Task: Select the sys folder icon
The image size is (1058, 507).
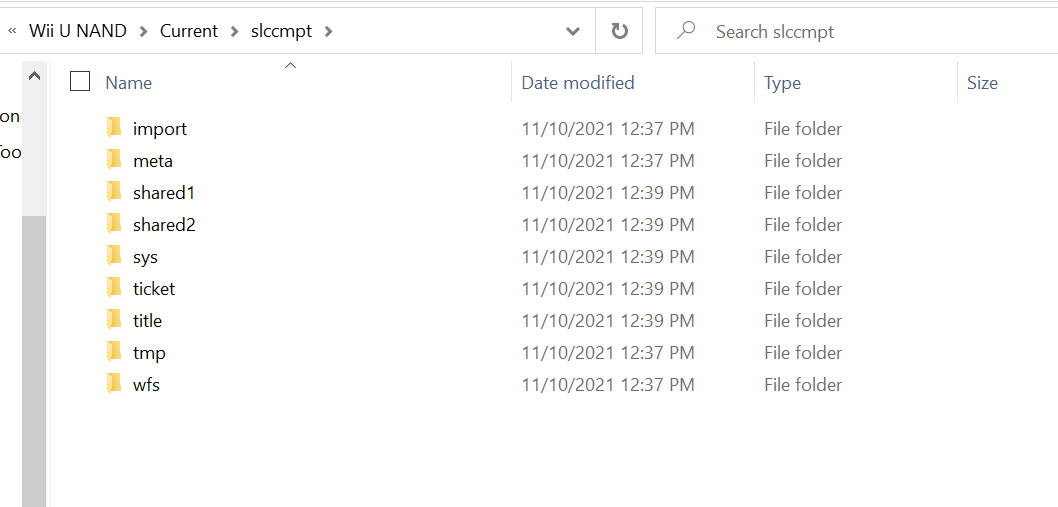Action: pyautogui.click(x=114, y=256)
